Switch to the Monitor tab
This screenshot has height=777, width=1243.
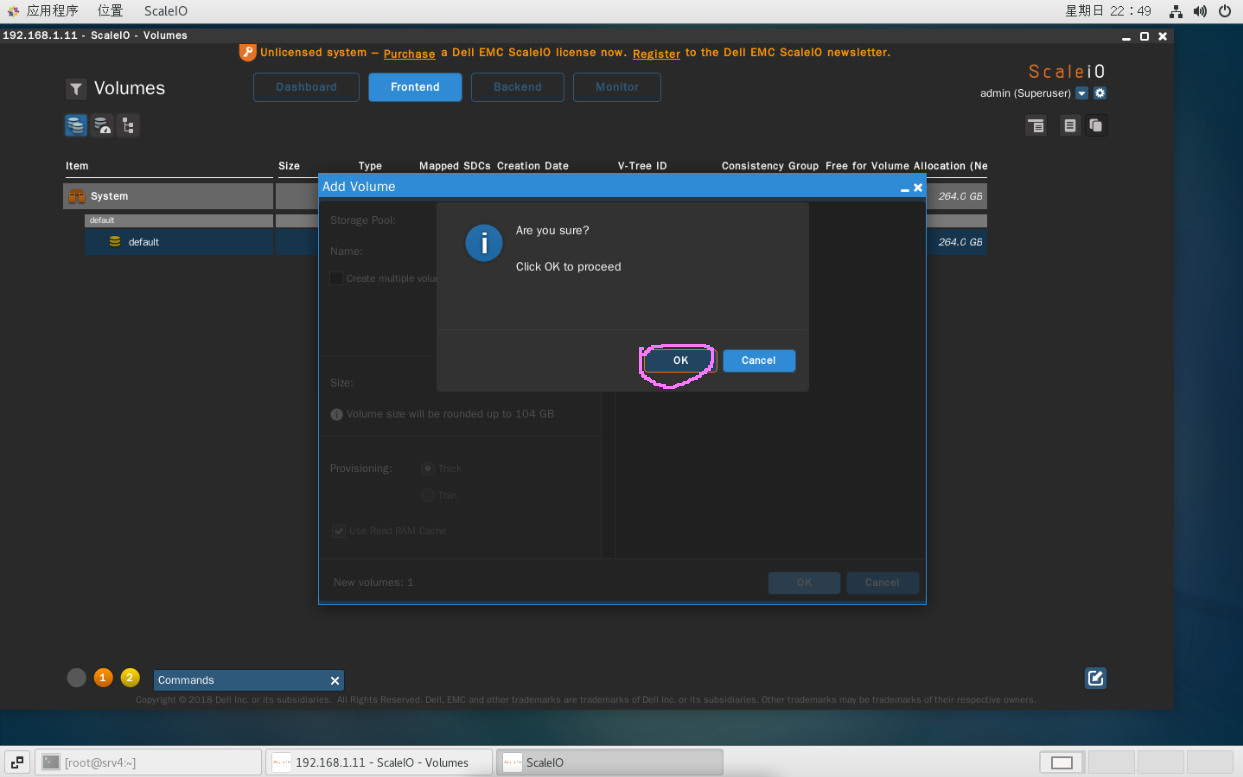pyautogui.click(x=617, y=87)
